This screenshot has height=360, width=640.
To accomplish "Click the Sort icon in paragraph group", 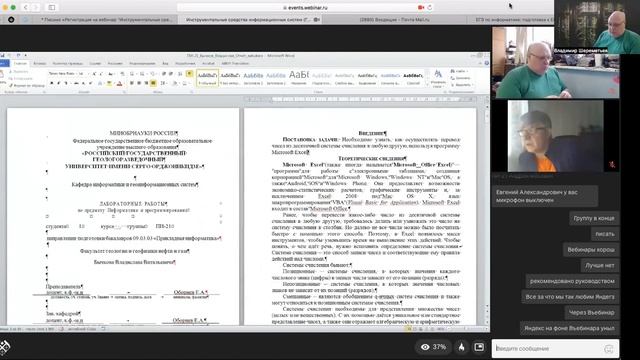I will click(x=180, y=74).
